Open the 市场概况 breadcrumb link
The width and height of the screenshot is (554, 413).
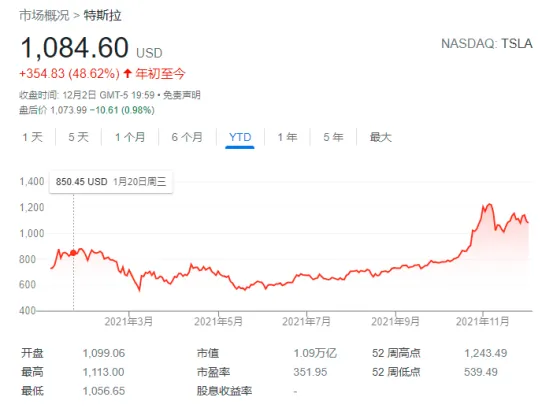coord(44,16)
